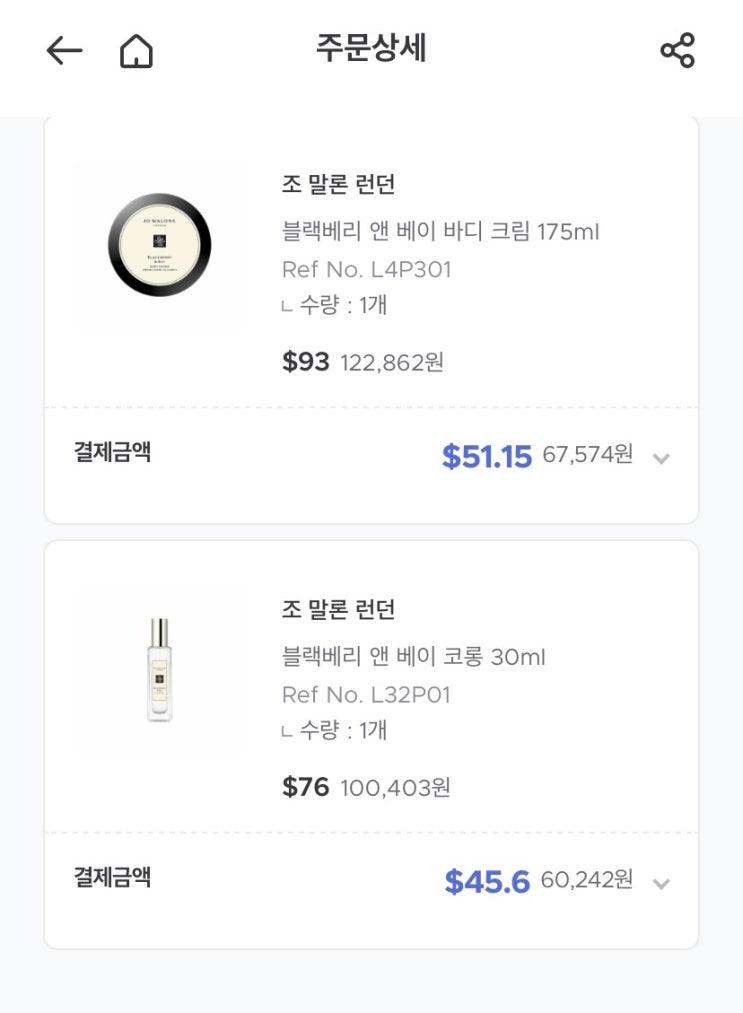Expand cologne payment amount chevron
Viewport: 743px width, 1013px height.
[x=660, y=883]
